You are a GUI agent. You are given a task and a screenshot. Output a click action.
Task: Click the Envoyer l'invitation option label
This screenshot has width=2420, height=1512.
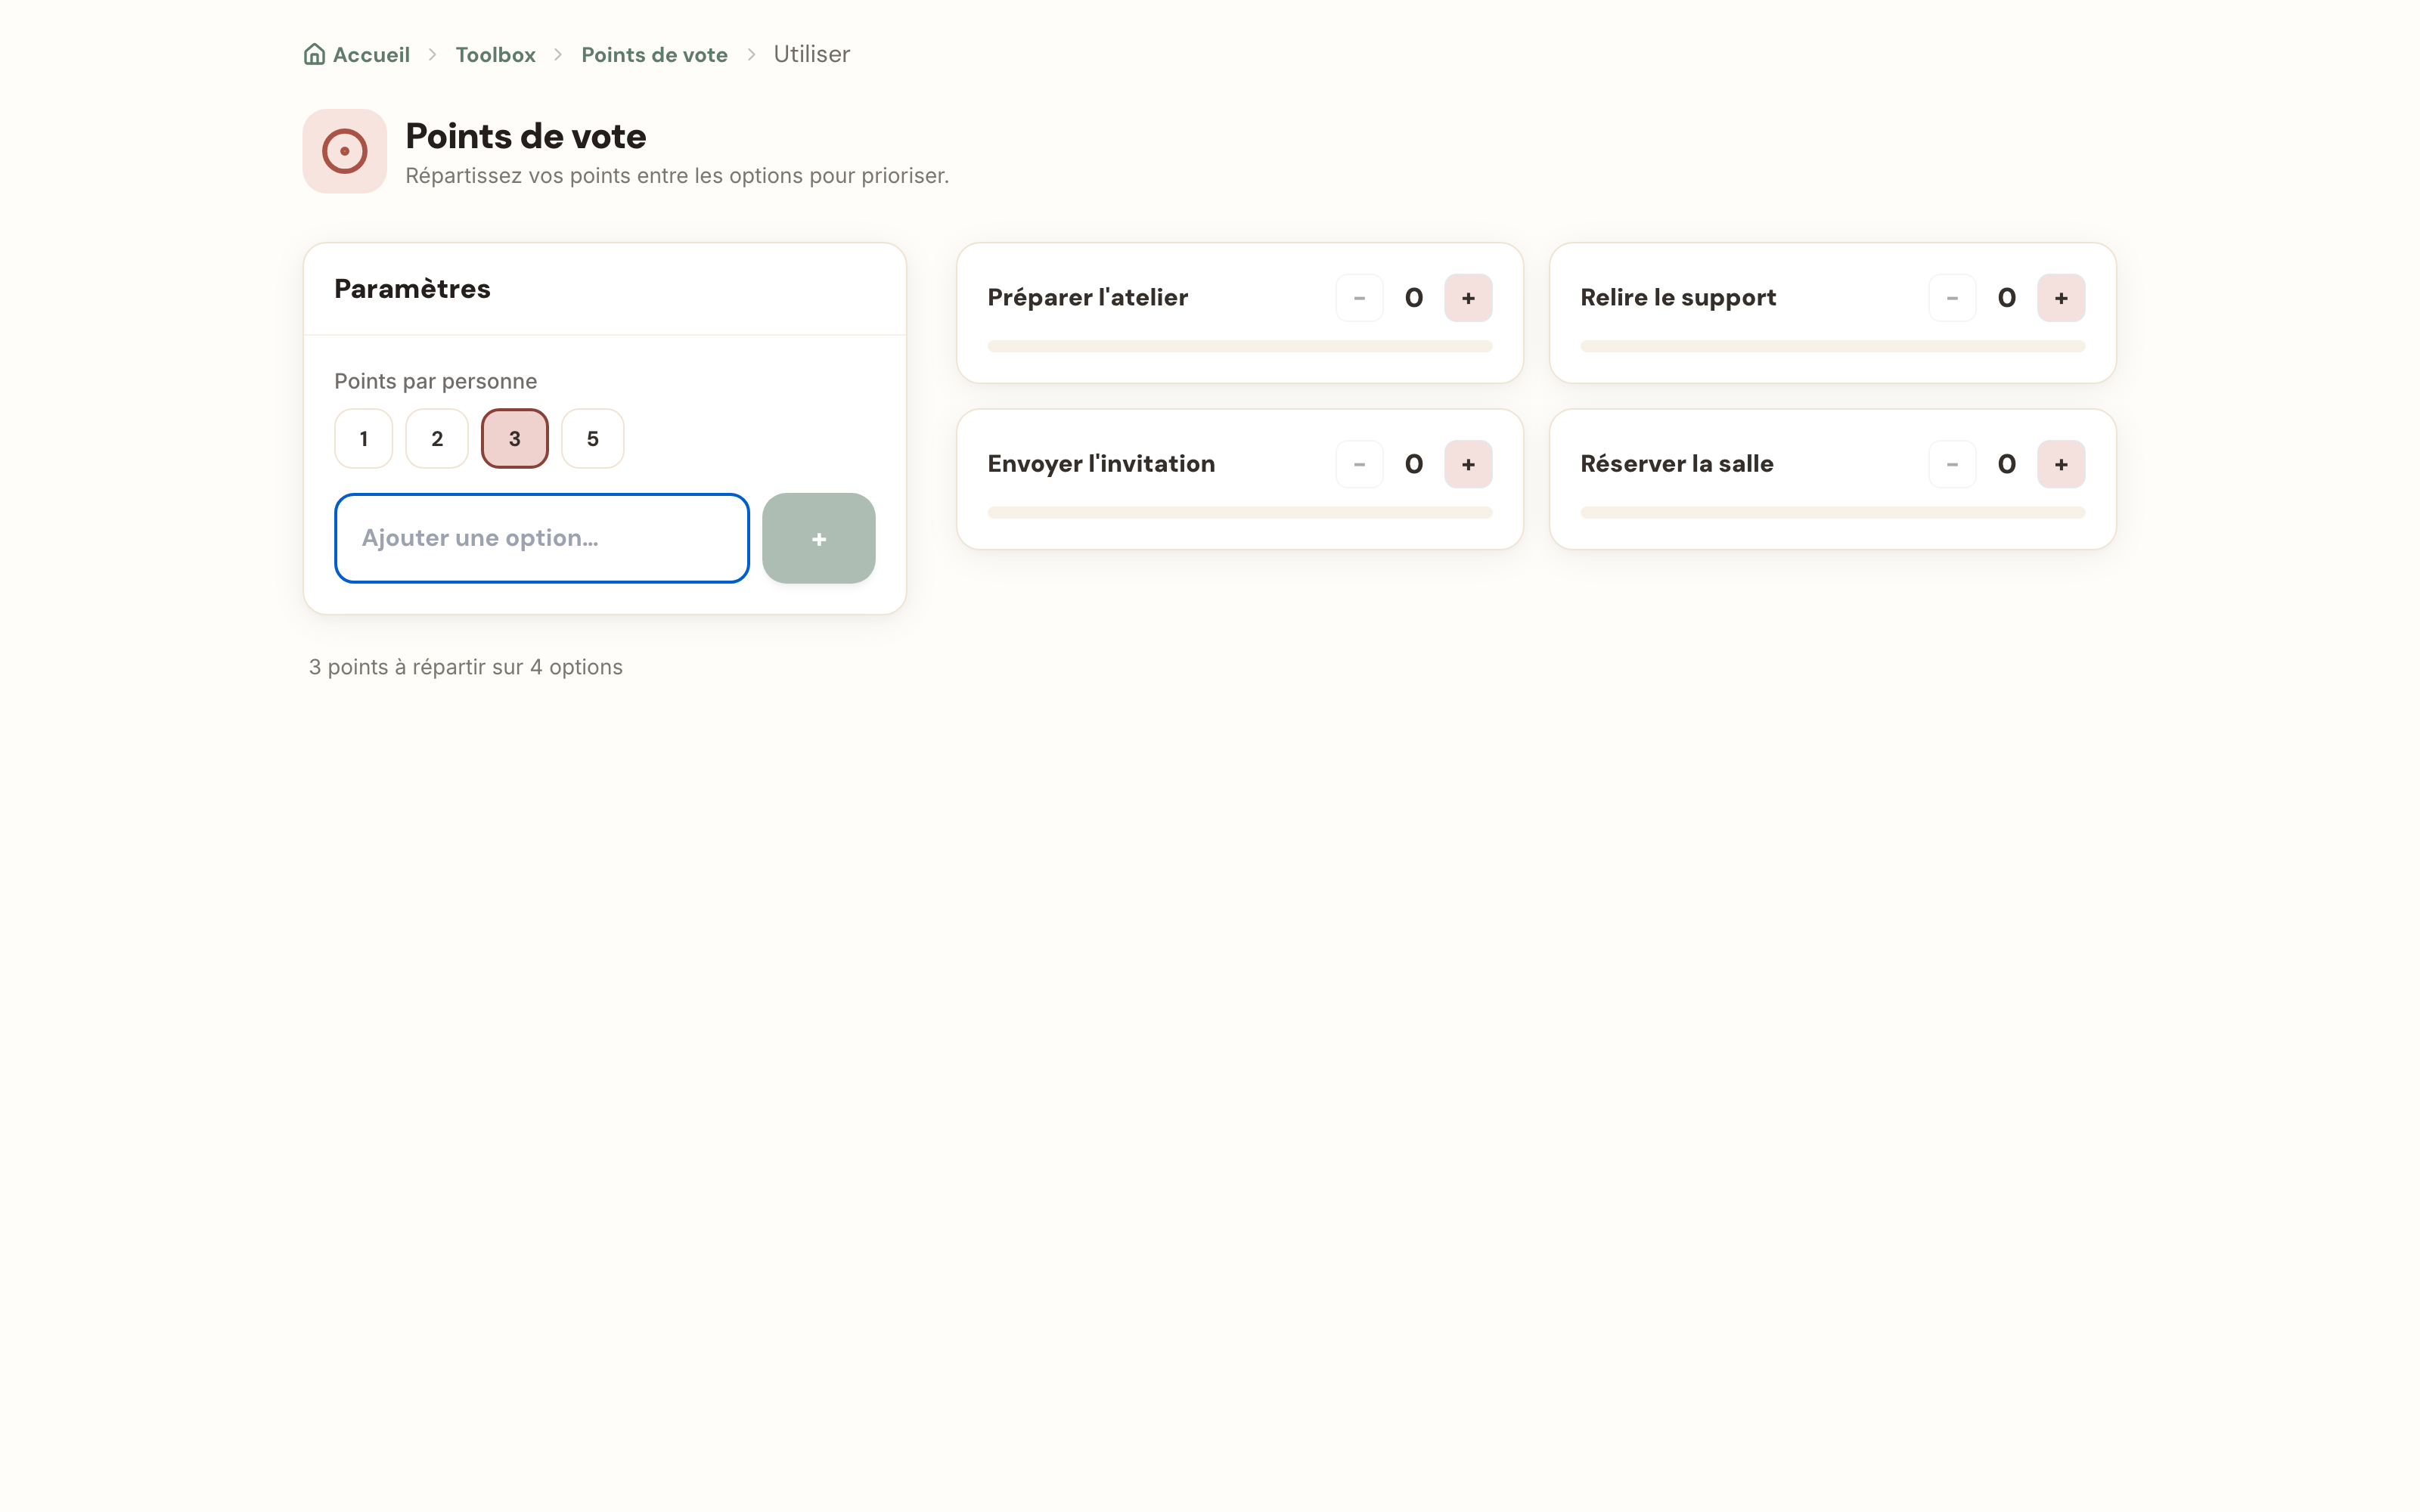(1101, 464)
